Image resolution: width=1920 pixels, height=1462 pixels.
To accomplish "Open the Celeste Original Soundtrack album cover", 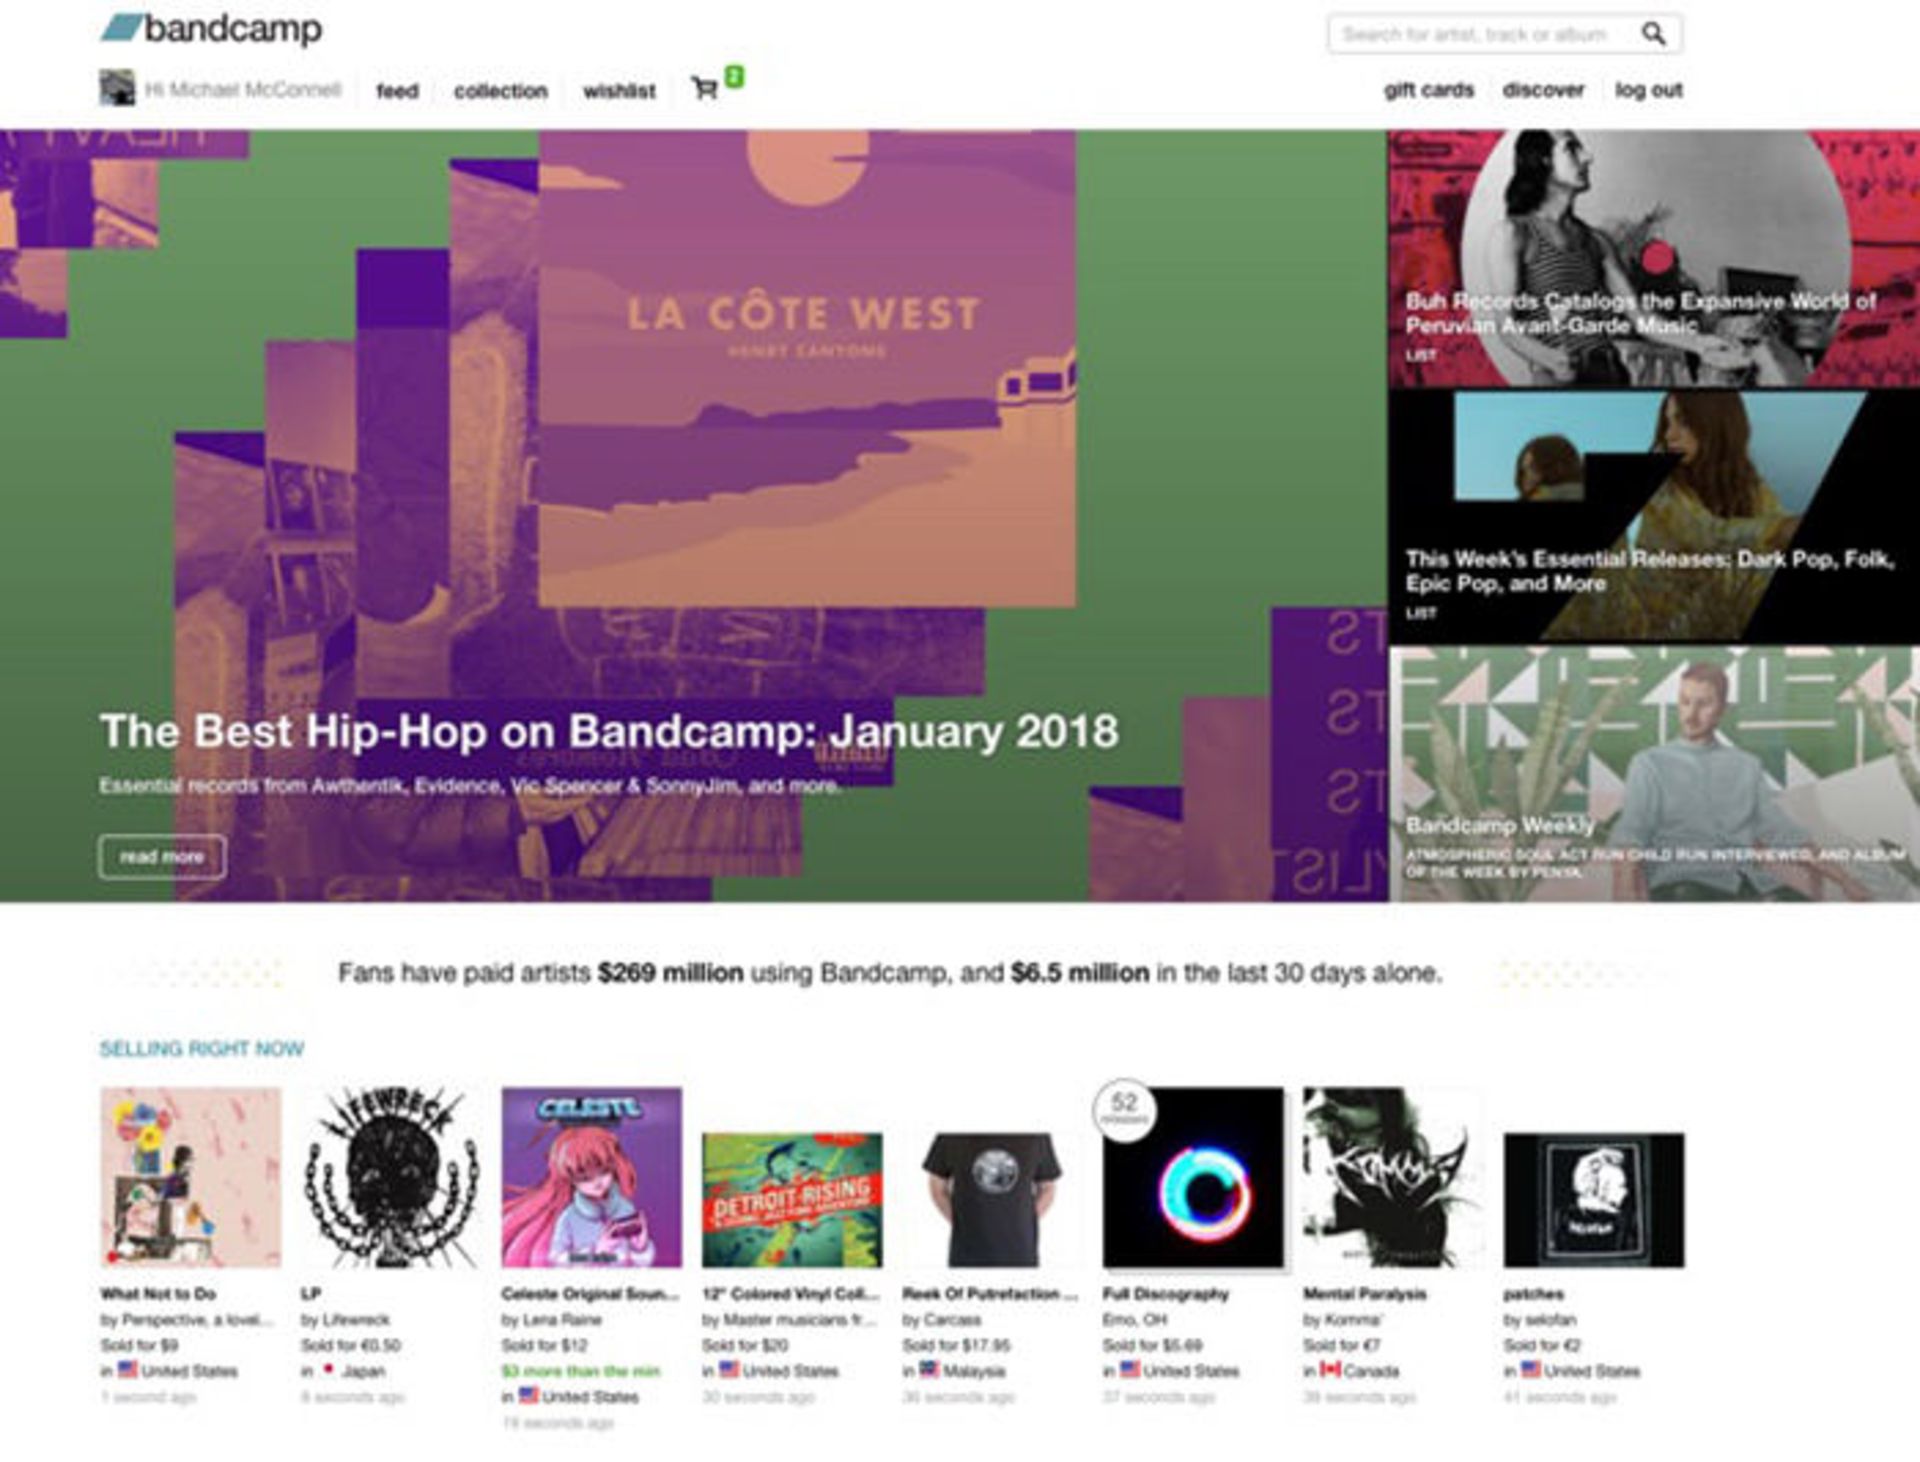I will click(x=591, y=1177).
